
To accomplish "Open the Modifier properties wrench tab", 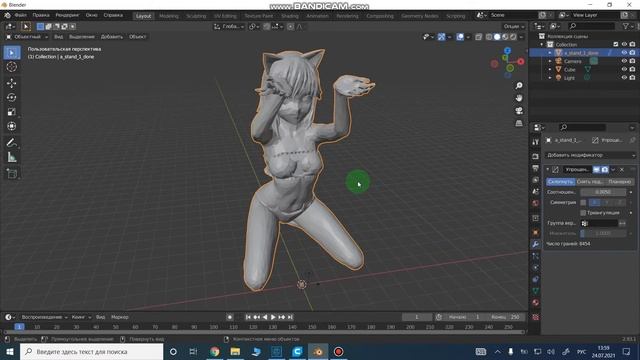I will pyautogui.click(x=535, y=244).
